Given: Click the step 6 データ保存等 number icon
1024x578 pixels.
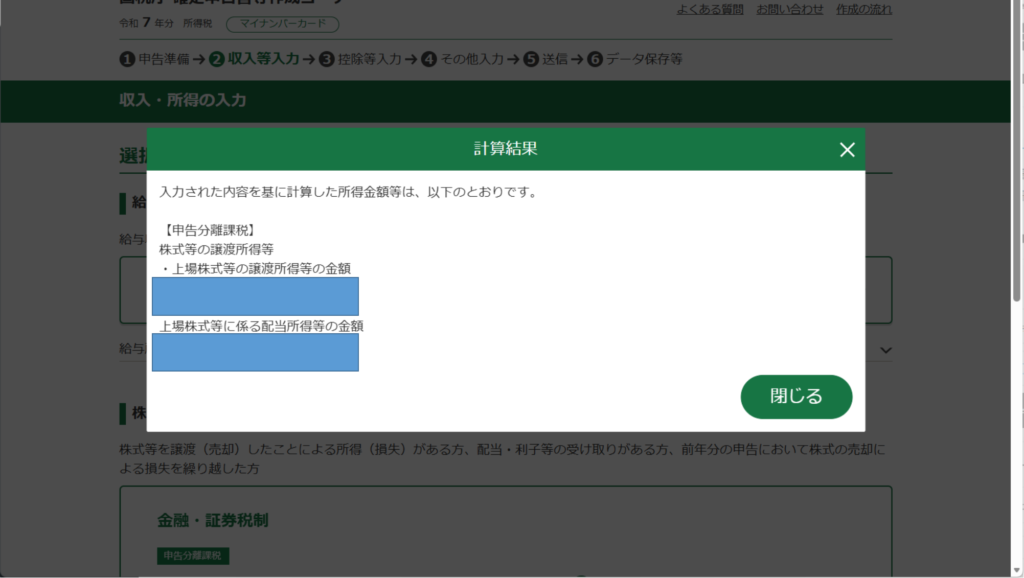Looking at the screenshot, I should (595, 59).
